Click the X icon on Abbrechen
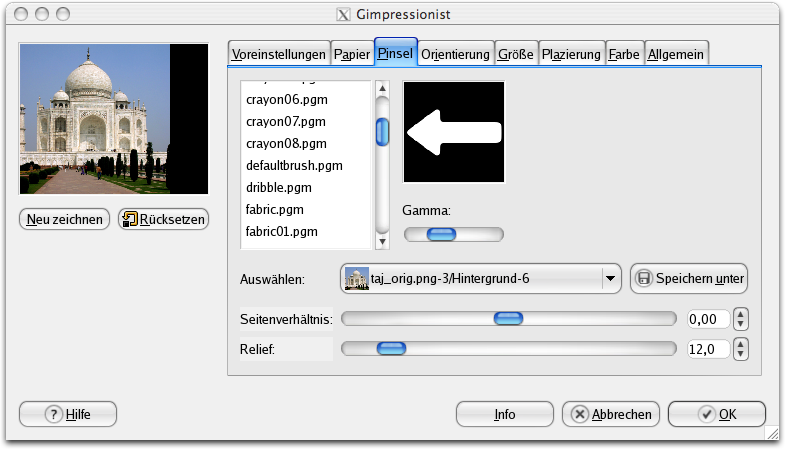 580,414
